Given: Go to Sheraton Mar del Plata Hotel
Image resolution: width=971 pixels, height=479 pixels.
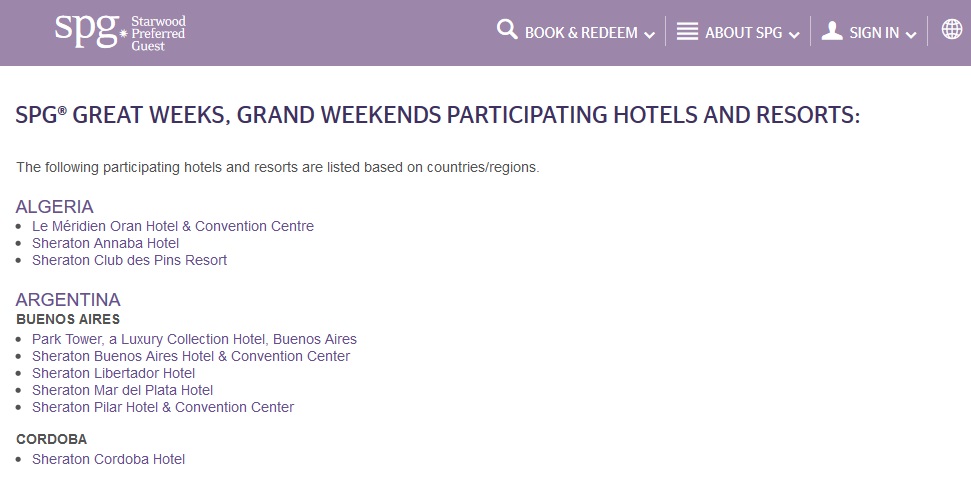Looking at the screenshot, I should [122, 390].
